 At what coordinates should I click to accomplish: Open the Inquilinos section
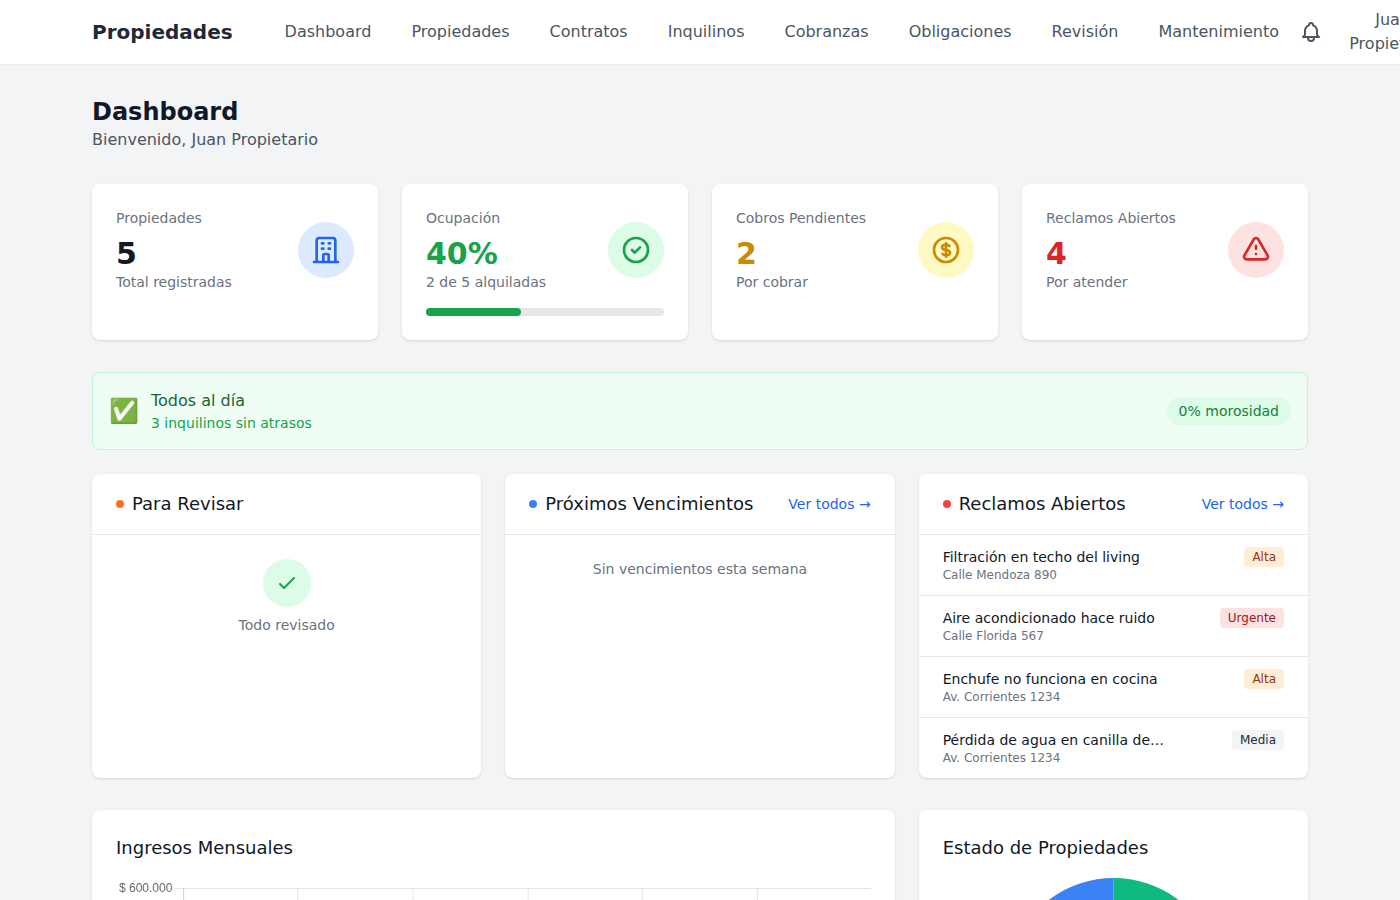tap(706, 32)
